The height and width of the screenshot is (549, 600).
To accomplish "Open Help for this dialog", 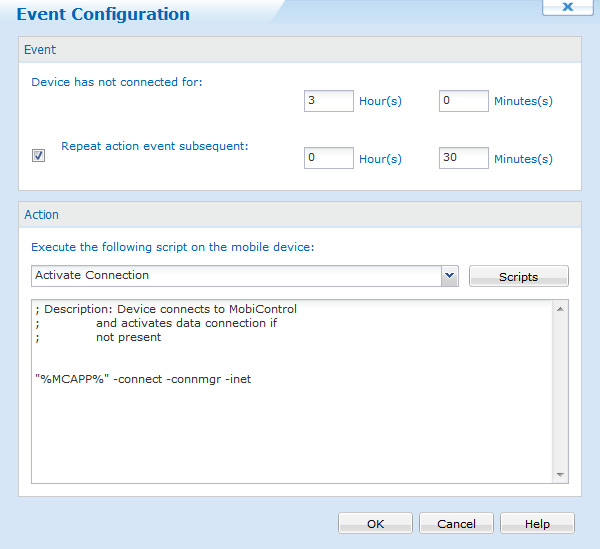I will tap(537, 523).
